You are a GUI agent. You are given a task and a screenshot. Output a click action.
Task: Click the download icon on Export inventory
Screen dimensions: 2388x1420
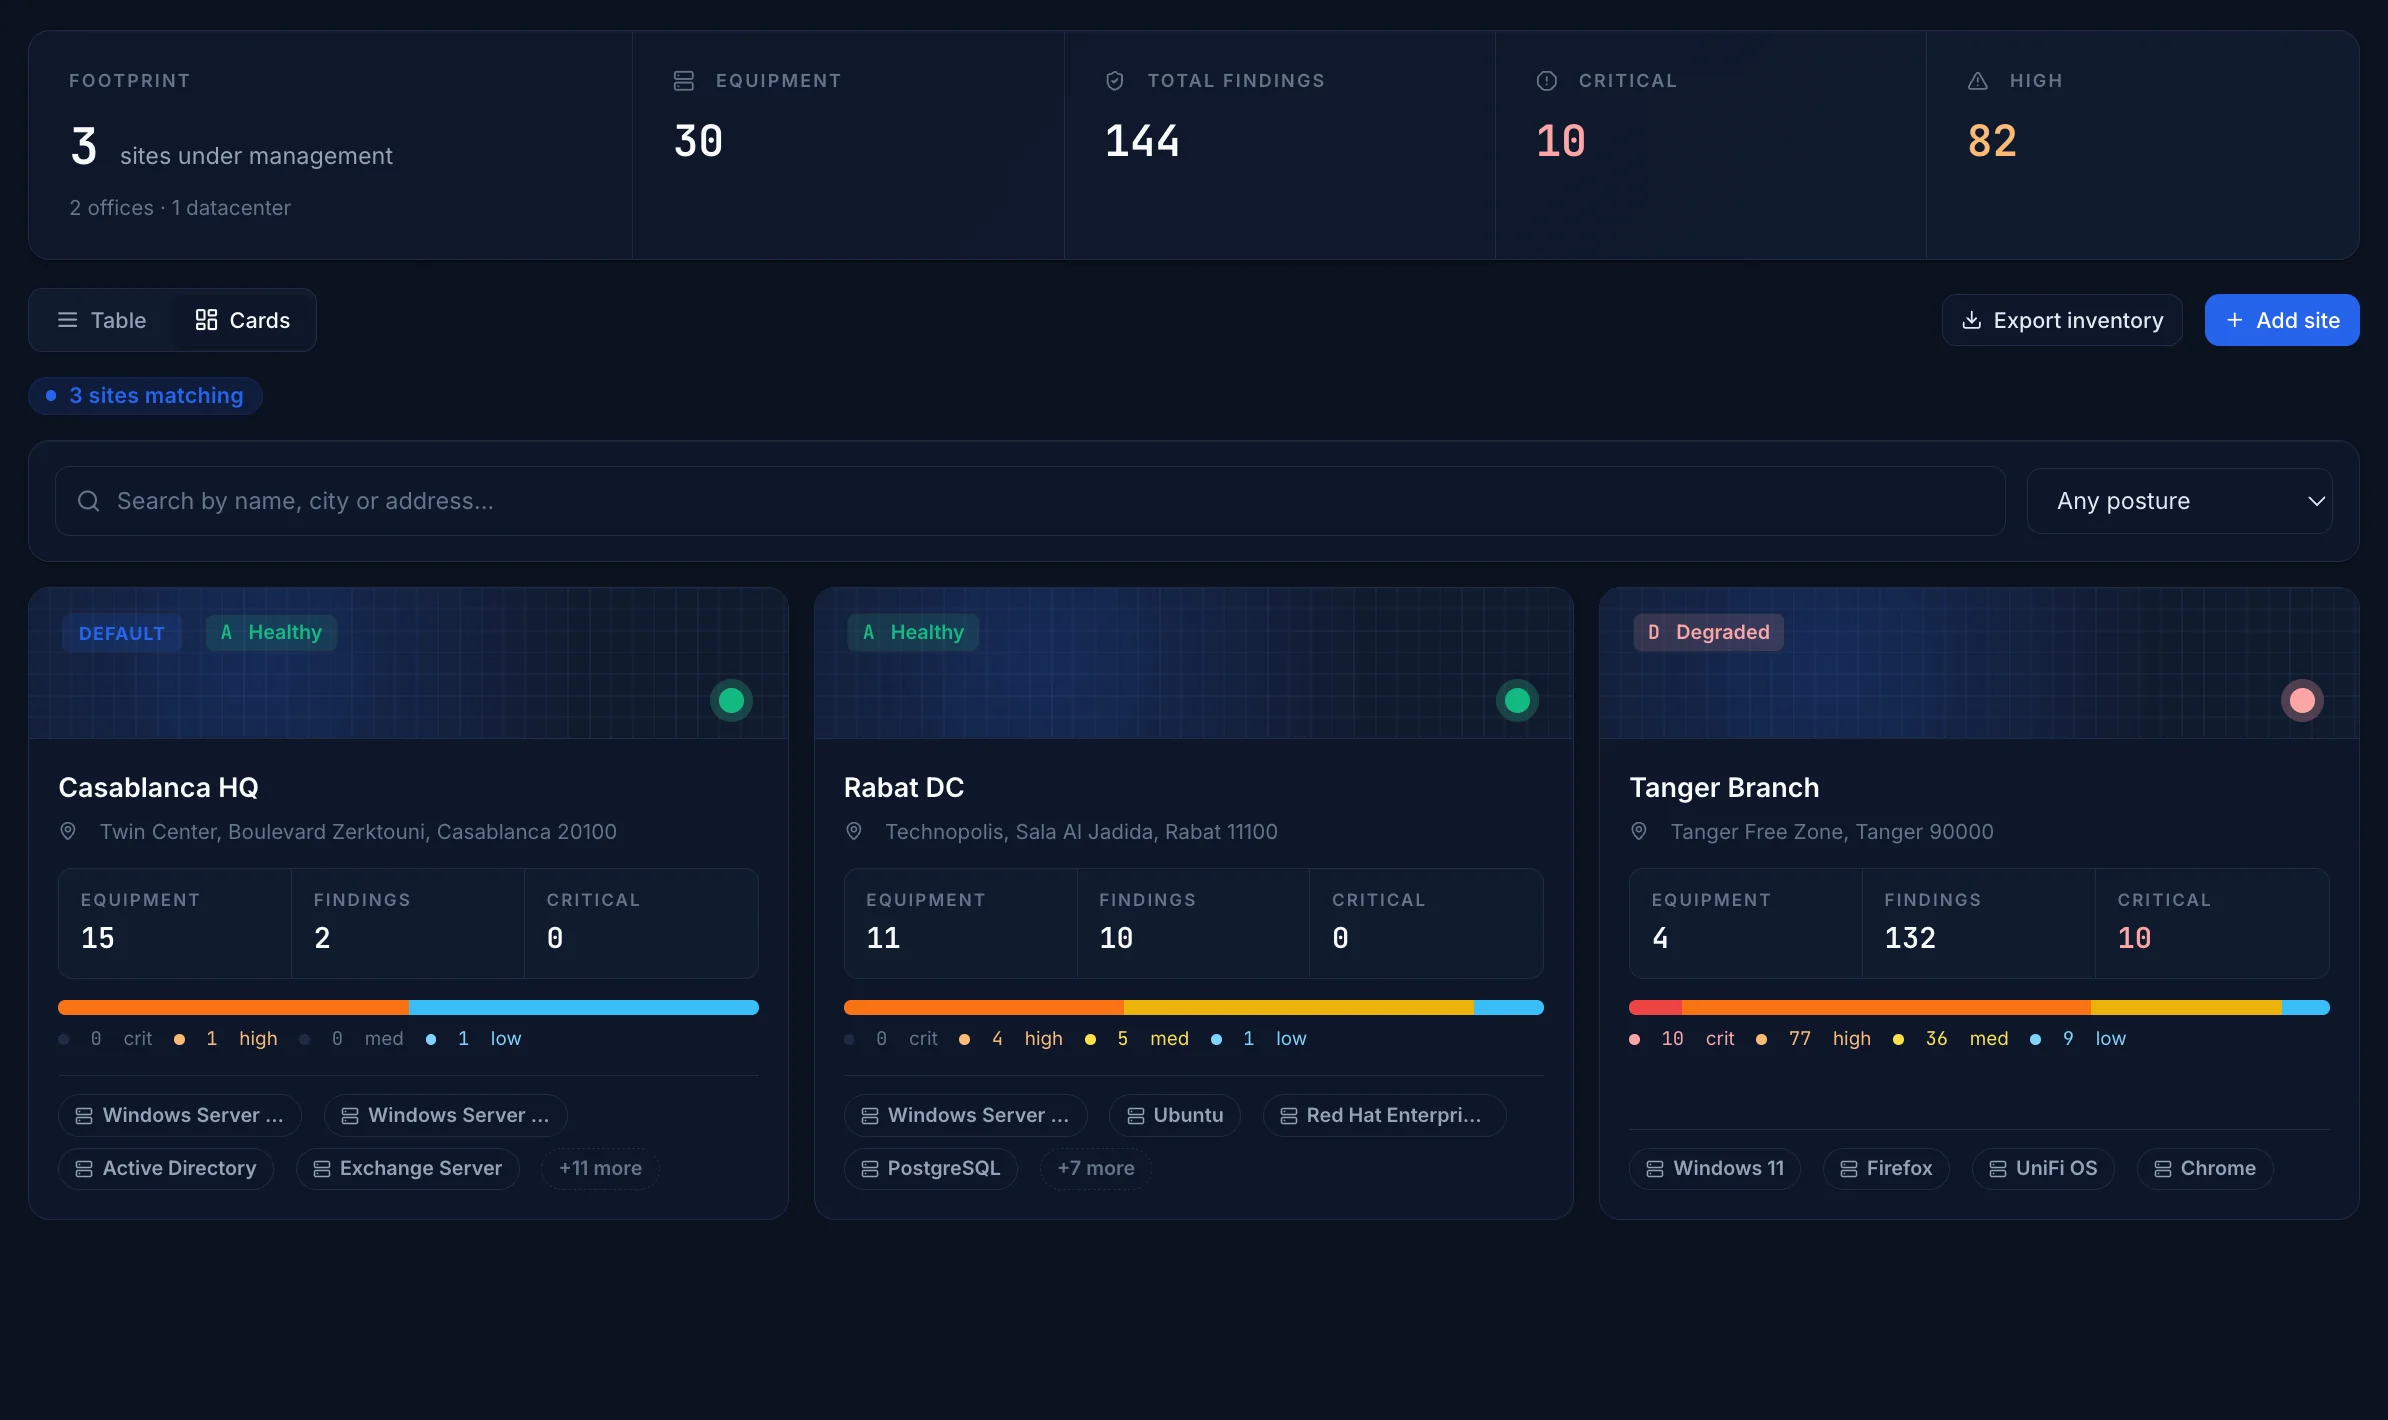point(1971,320)
